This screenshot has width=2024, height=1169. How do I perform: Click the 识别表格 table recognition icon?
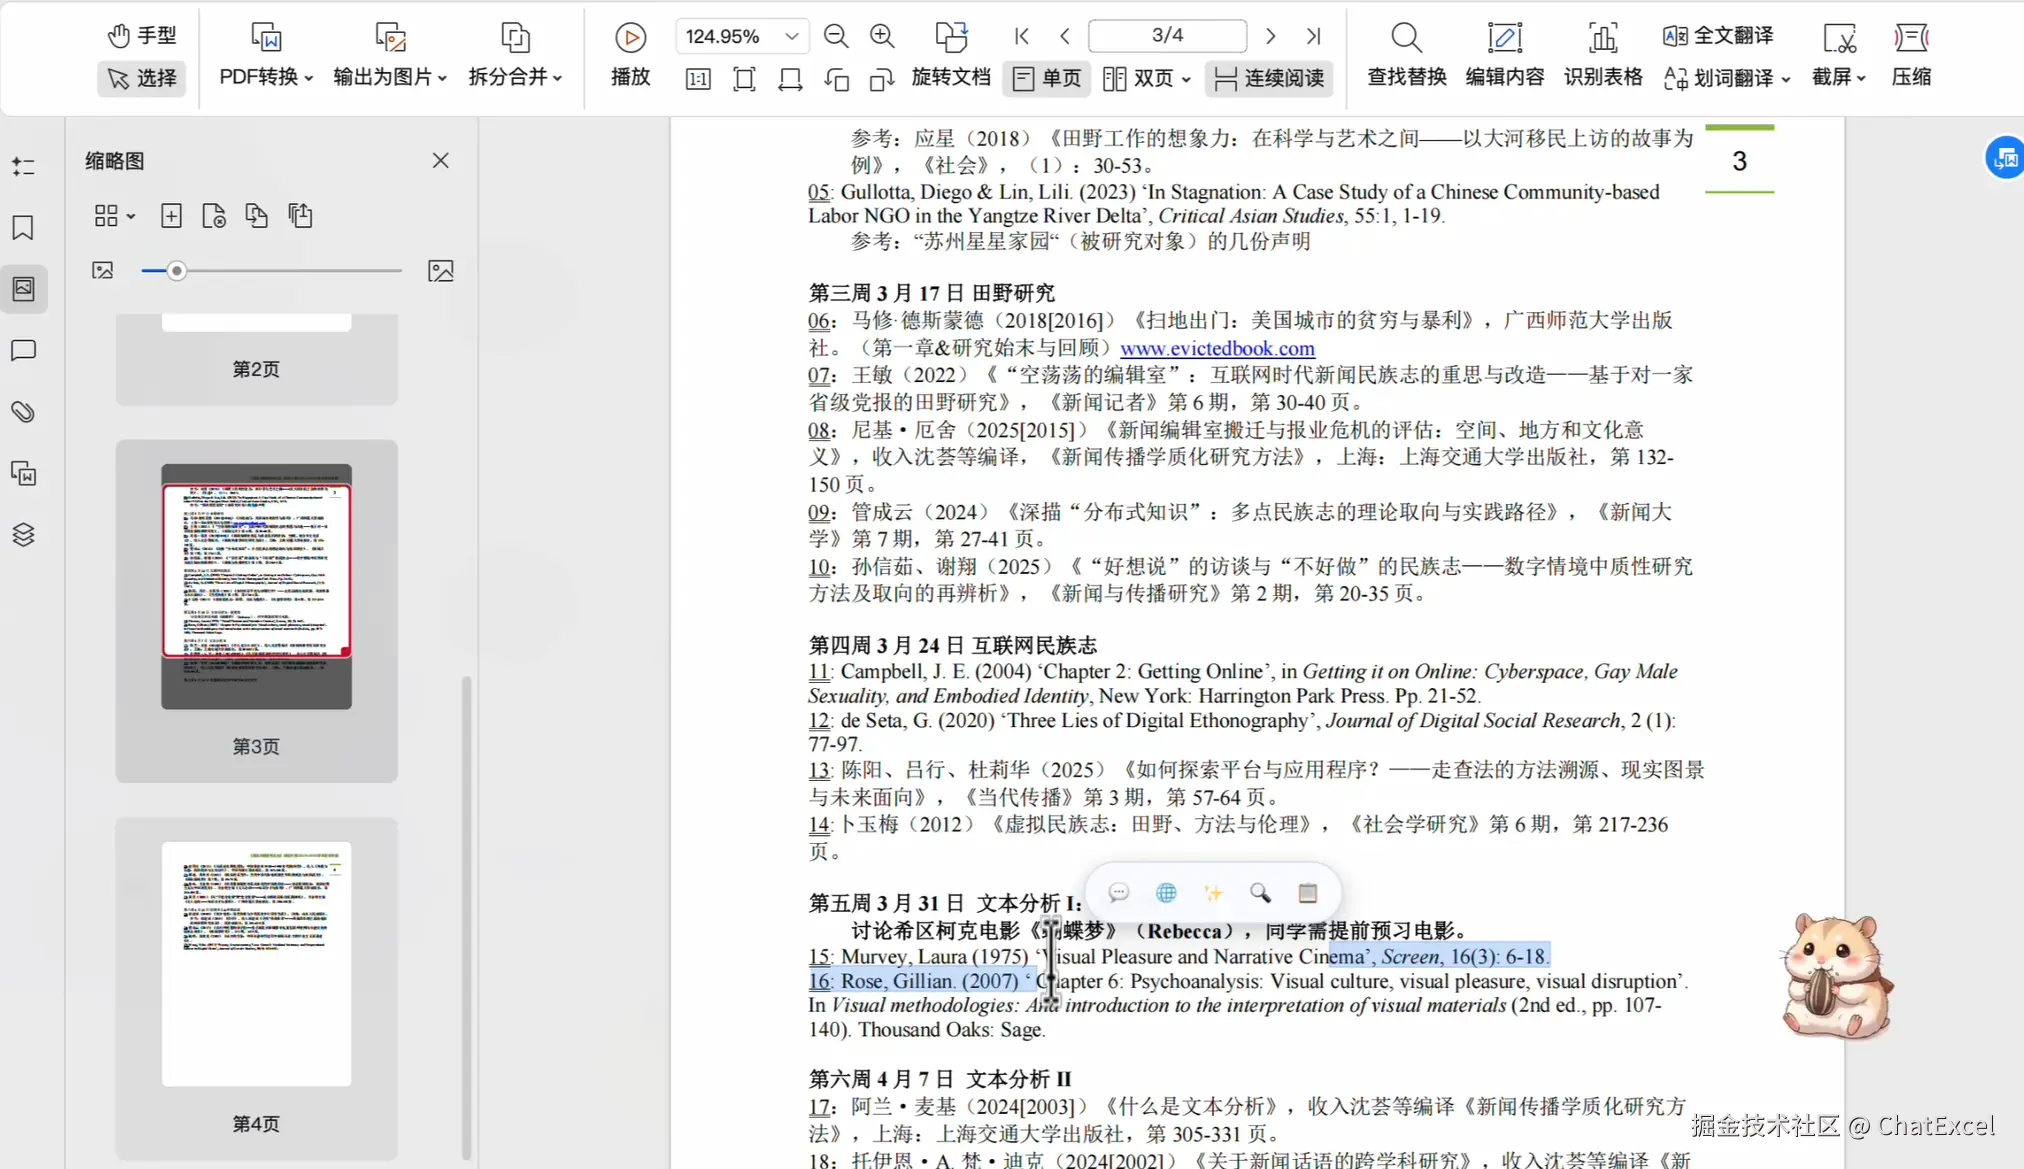coord(1602,54)
